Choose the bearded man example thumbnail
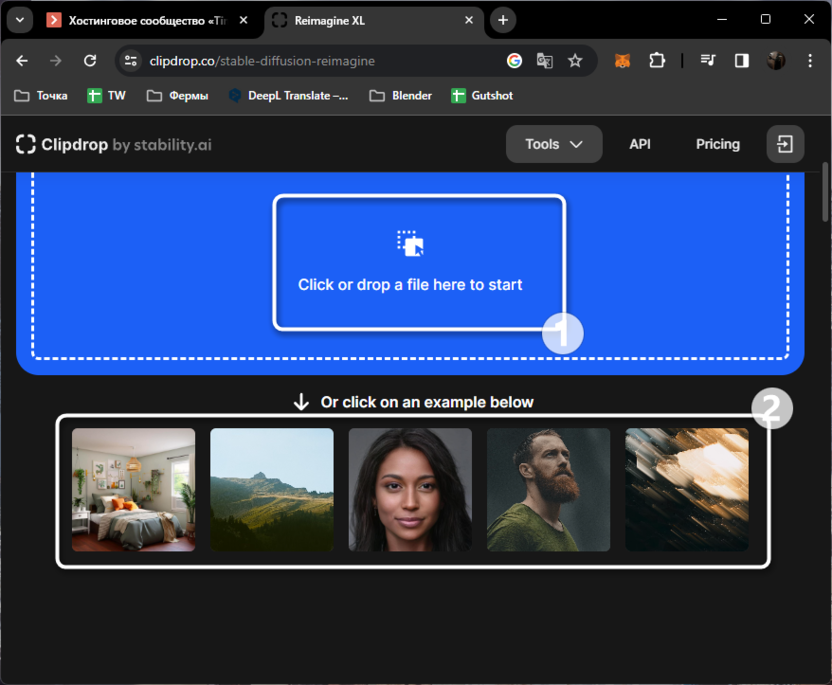 (548, 490)
